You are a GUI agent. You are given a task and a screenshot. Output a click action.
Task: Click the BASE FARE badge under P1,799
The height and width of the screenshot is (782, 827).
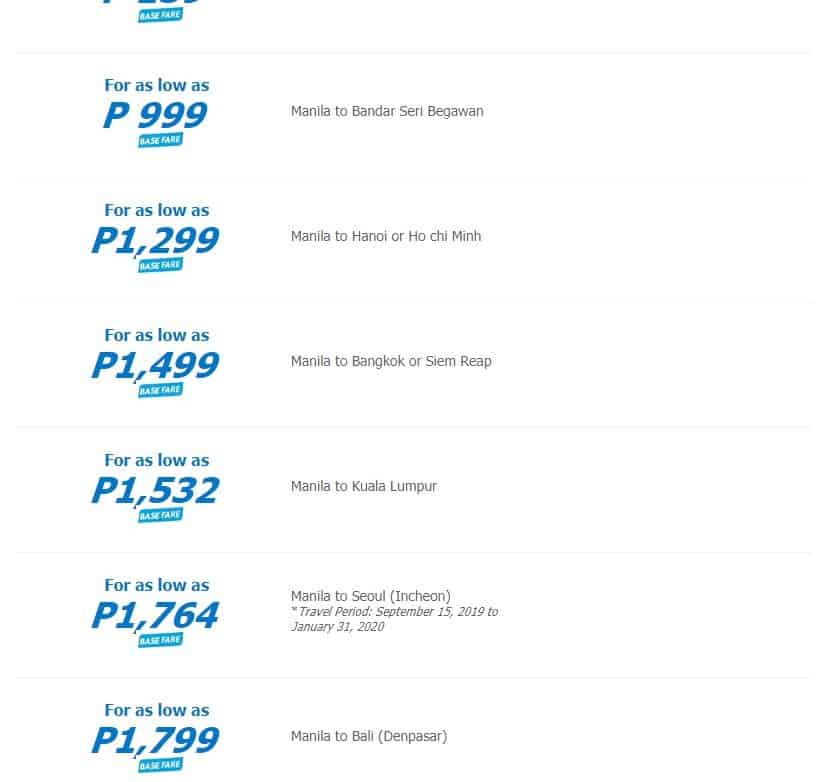[159, 765]
